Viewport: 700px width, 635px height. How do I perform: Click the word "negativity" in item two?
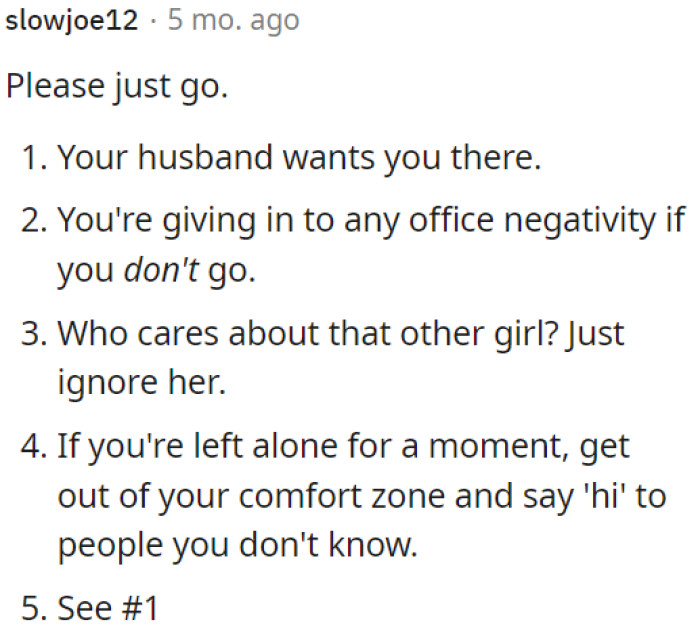coord(579,221)
